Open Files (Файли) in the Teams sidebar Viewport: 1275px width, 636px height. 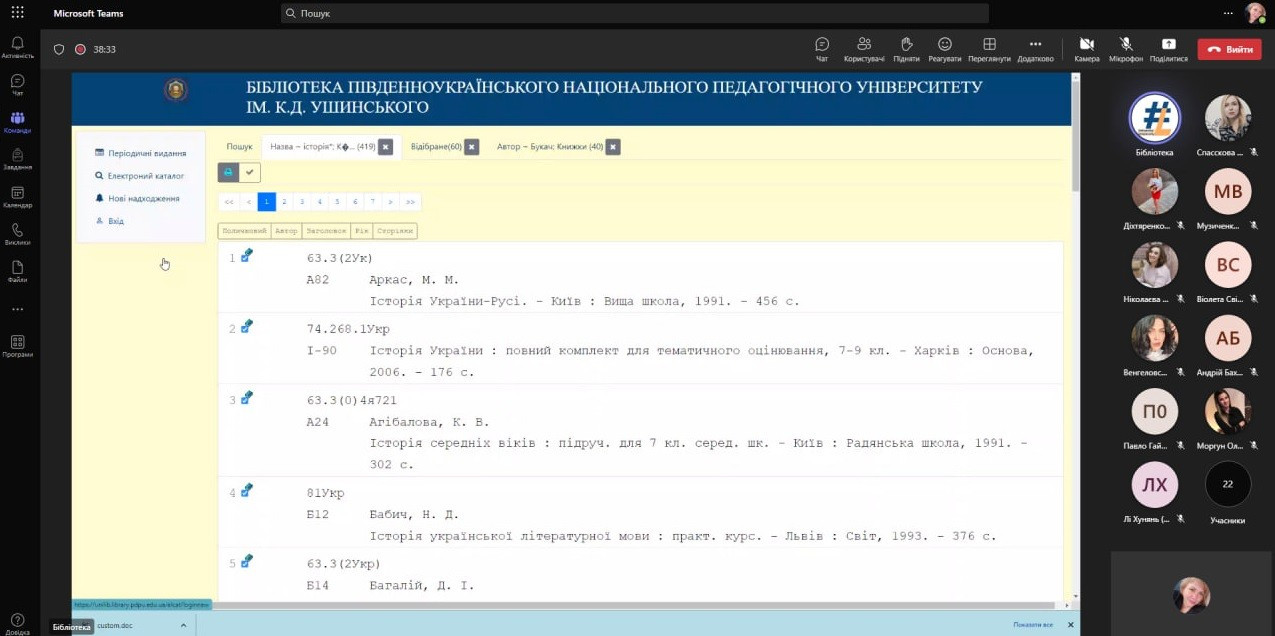17,271
